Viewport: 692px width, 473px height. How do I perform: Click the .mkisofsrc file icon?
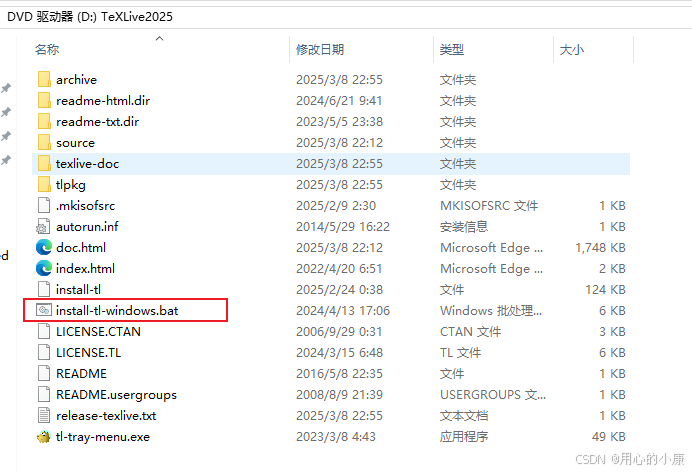point(44,205)
